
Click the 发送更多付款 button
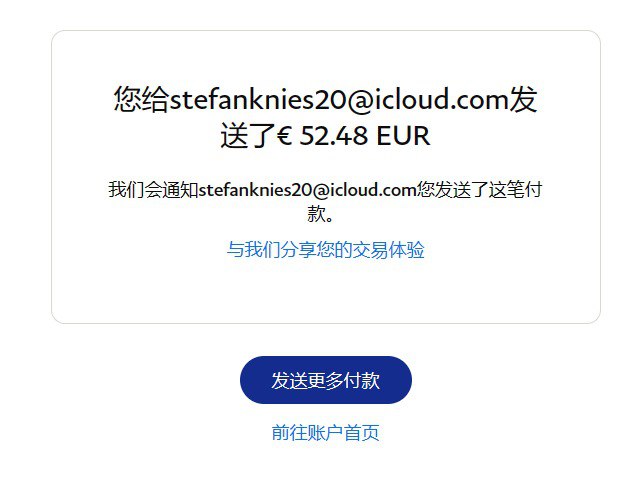click(x=325, y=380)
